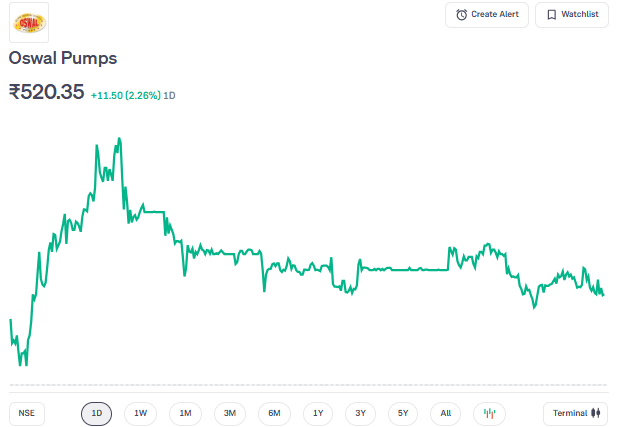Click the alarm clock icon in Create Alert
This screenshot has height=427, width=626.
tap(461, 15)
